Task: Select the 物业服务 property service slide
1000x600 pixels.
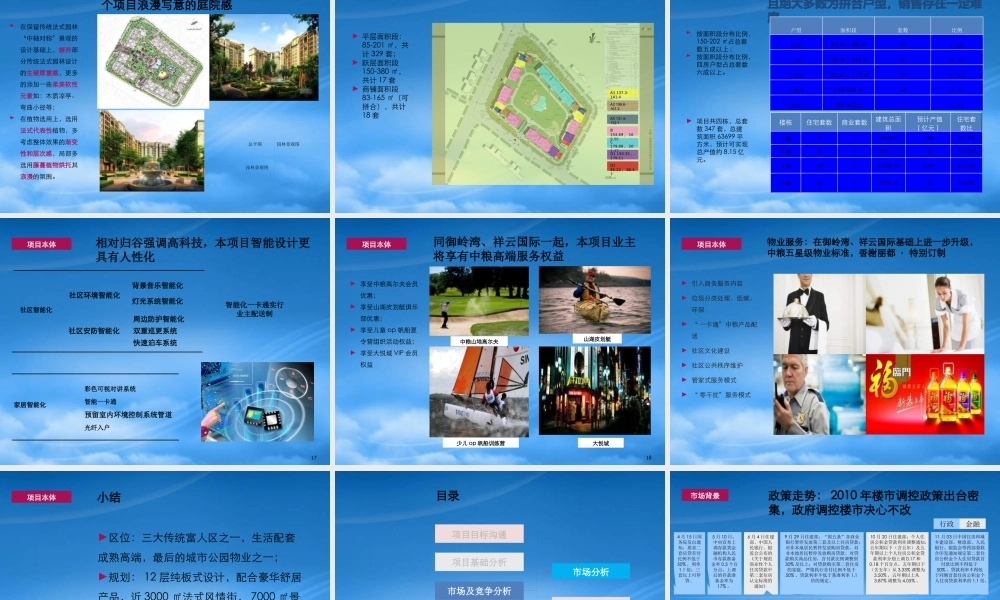Action: 835,341
